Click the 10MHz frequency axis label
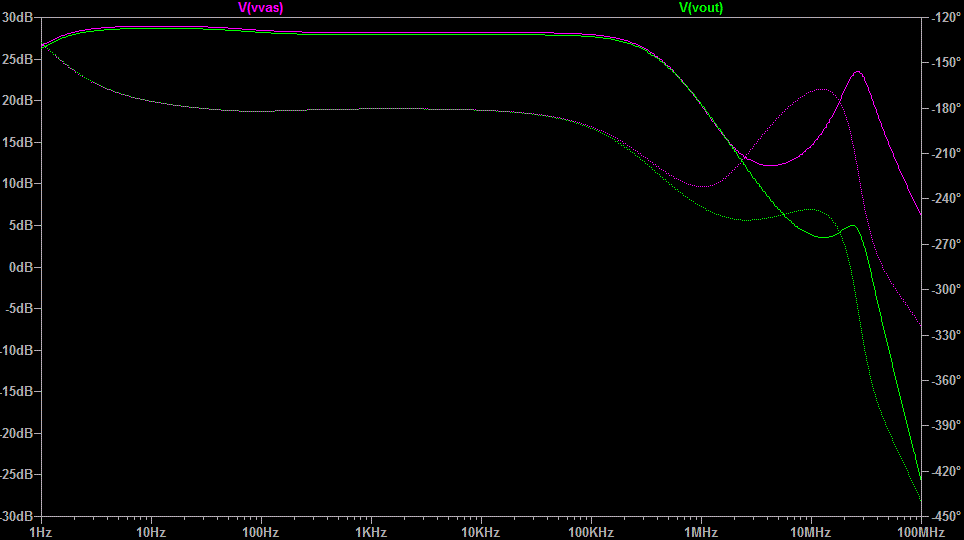The image size is (964, 540). [810, 532]
